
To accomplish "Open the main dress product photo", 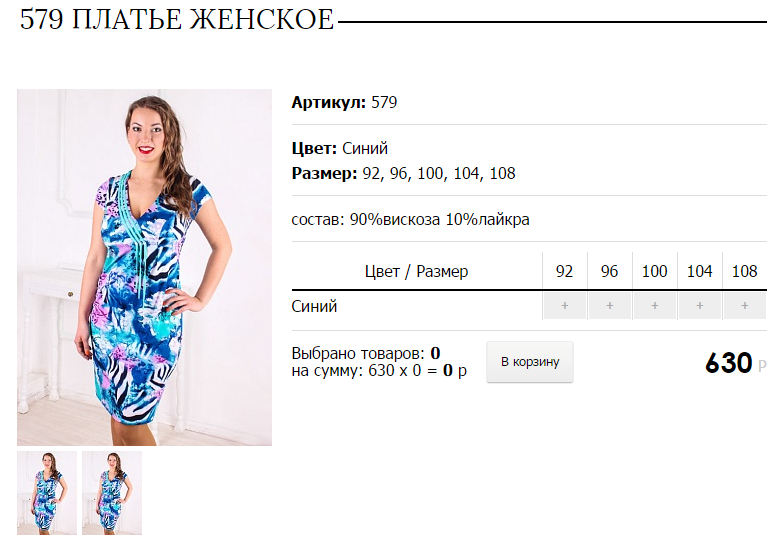I will [144, 267].
